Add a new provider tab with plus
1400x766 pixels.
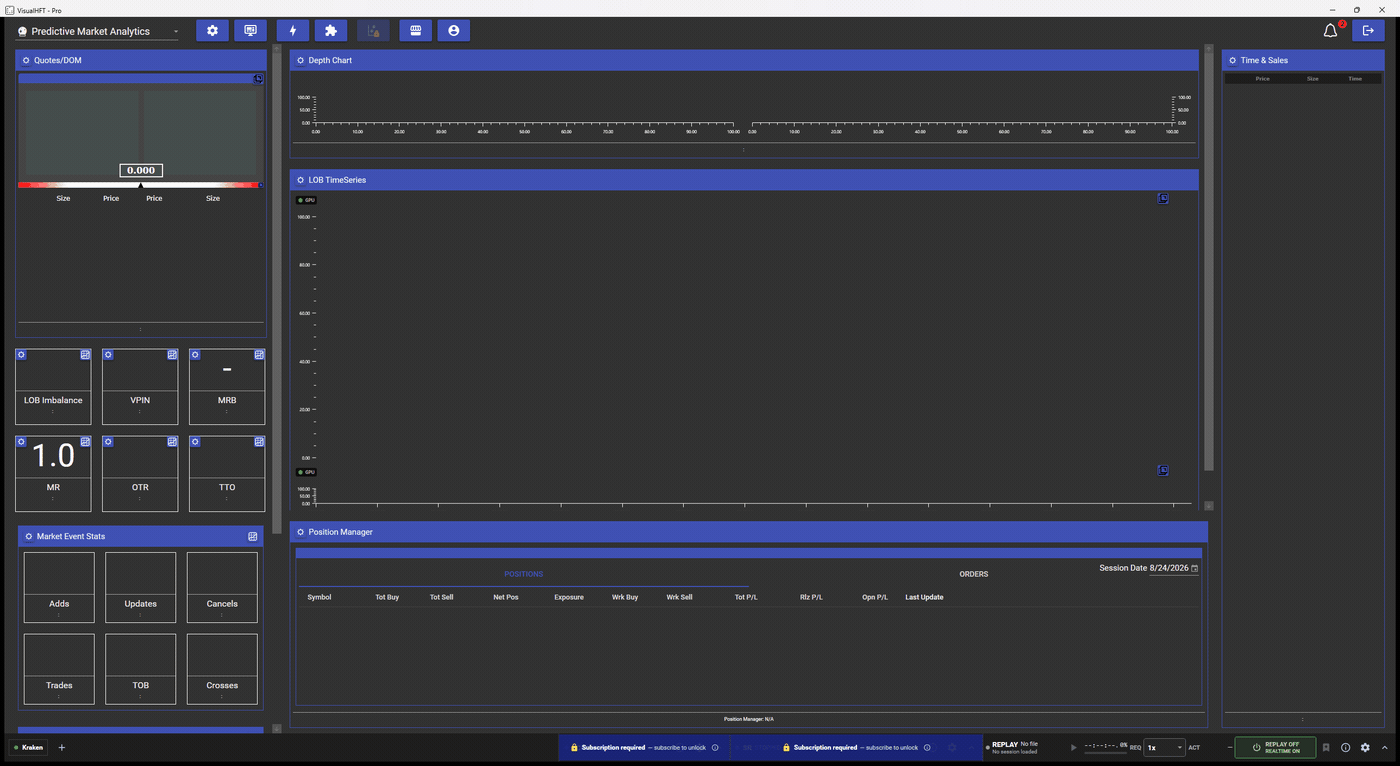click(x=61, y=747)
